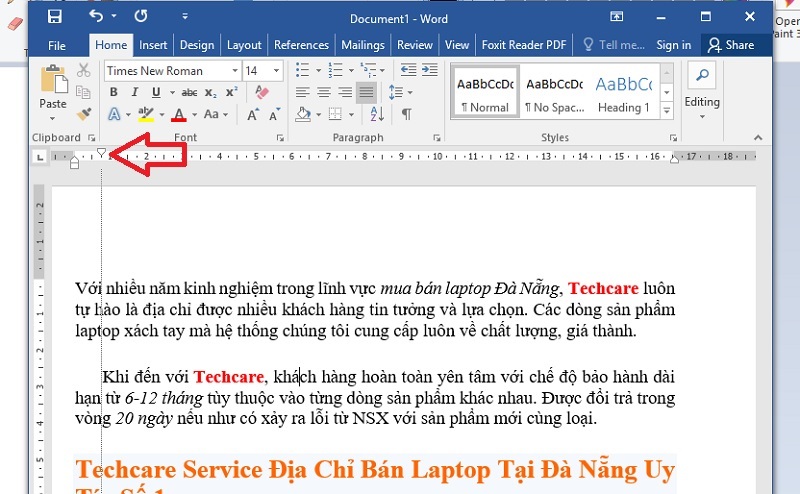Click the Borders icon
The height and width of the screenshot is (494, 800).
point(335,114)
